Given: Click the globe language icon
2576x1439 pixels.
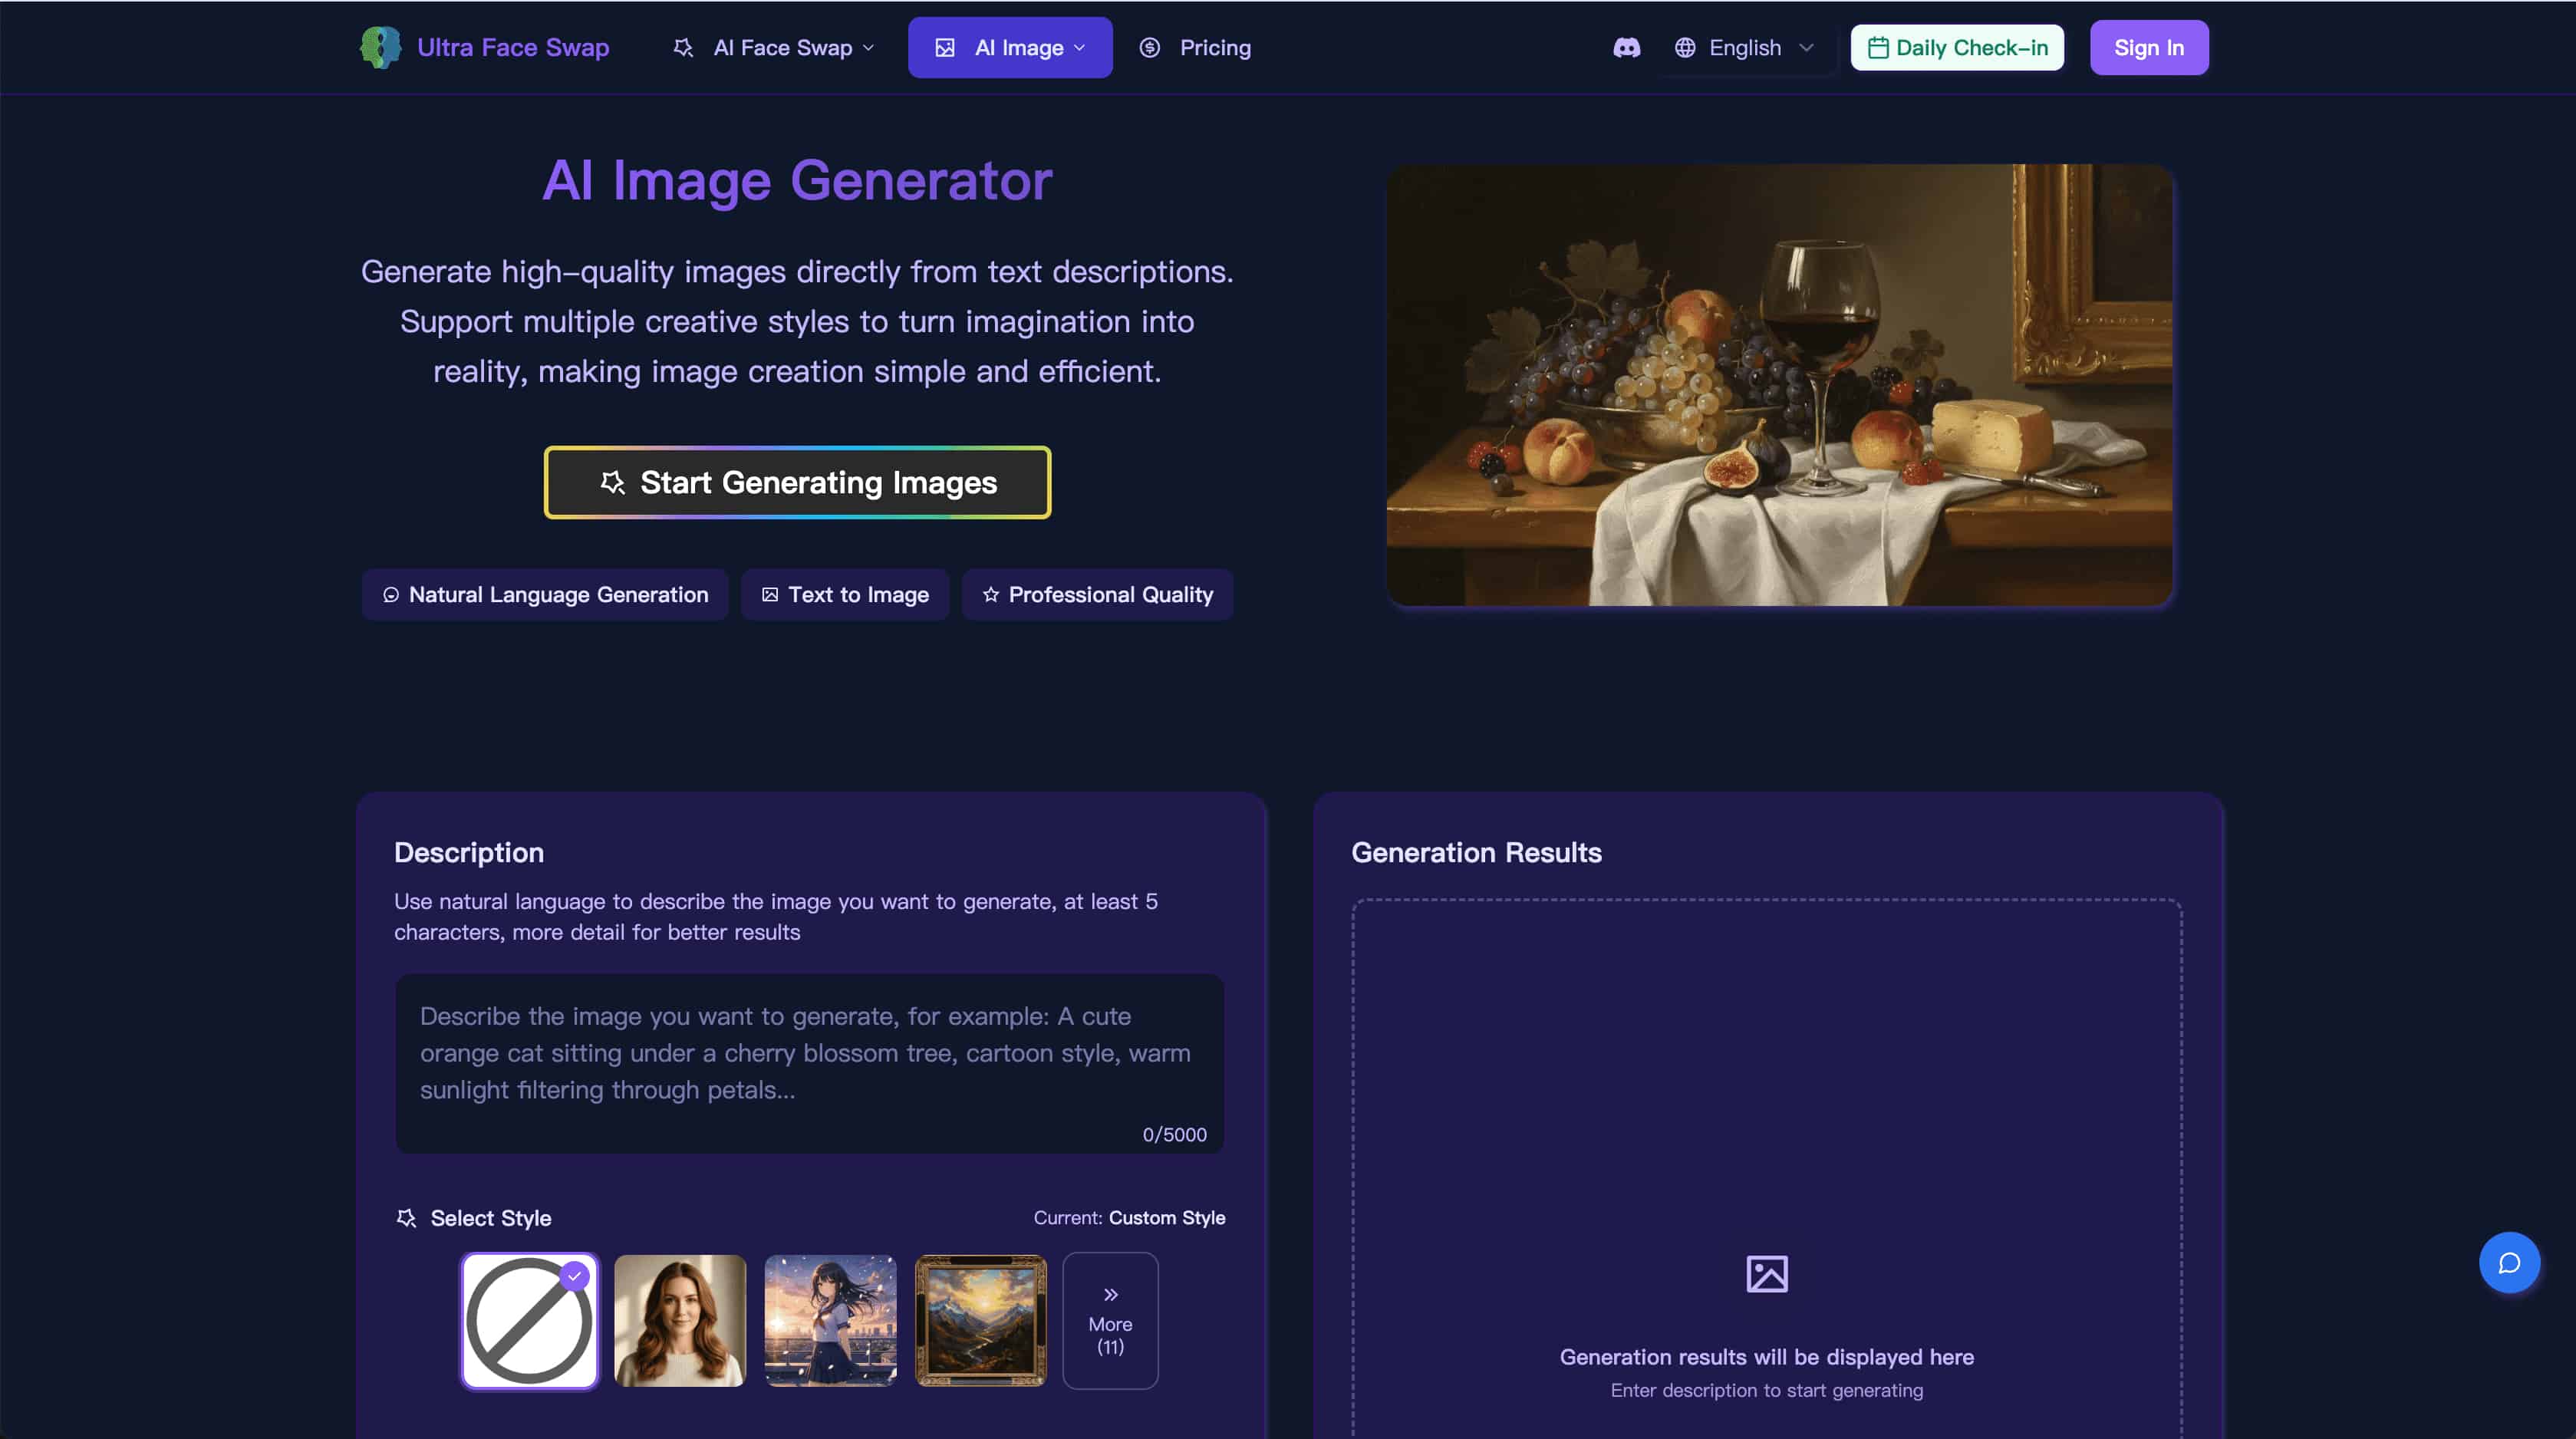Looking at the screenshot, I should click(1685, 47).
